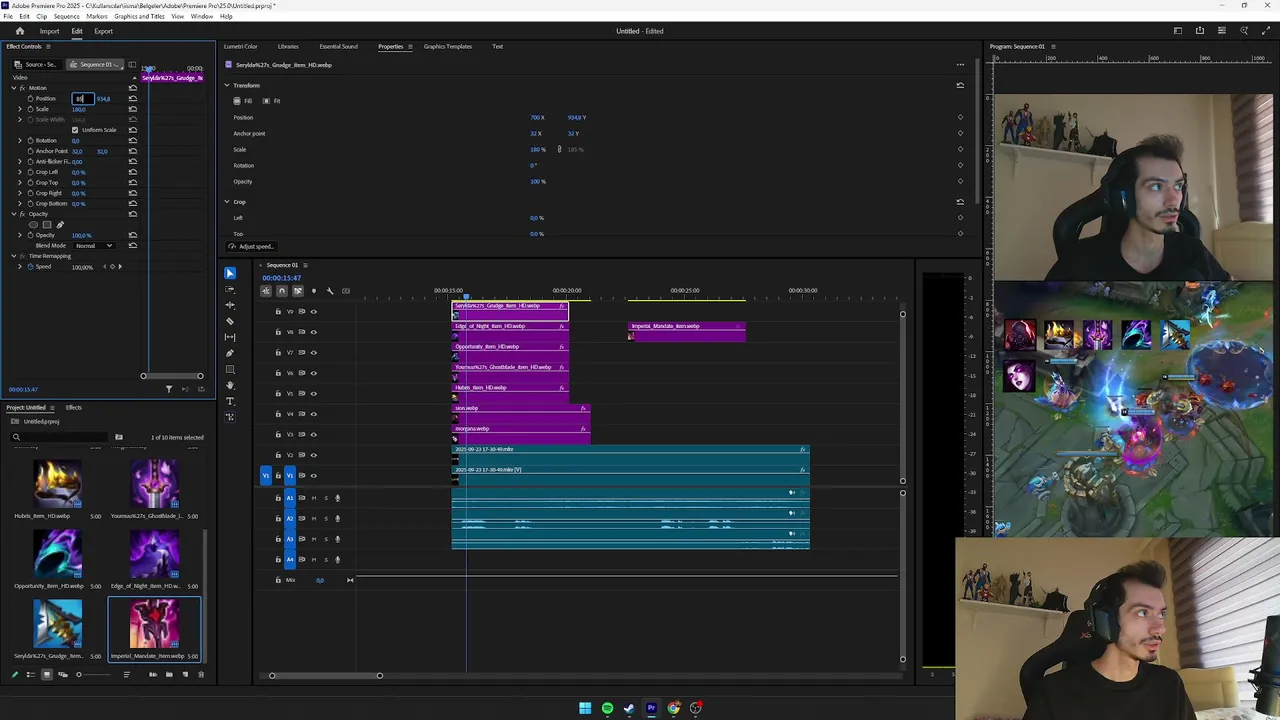Screen dimensions: 1280x720
Task: Click the Fill button in Properties
Action: point(244,101)
